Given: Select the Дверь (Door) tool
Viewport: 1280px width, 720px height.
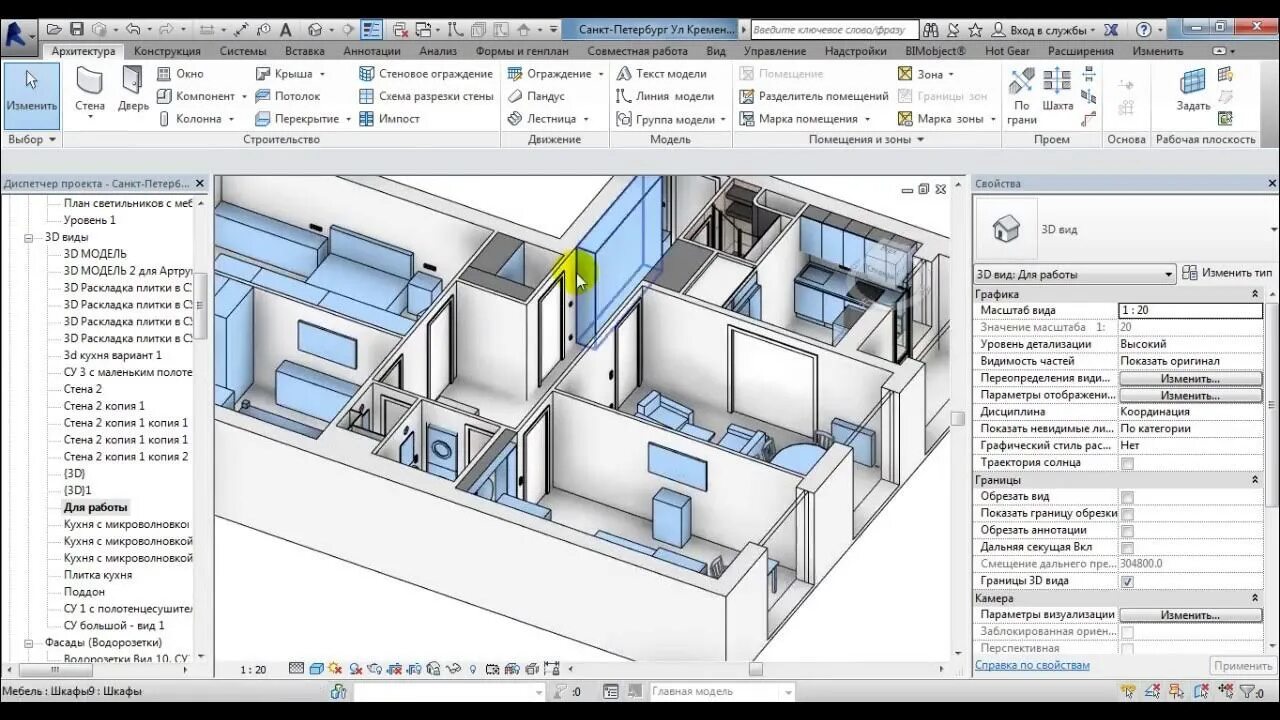Looking at the screenshot, I should tap(133, 89).
